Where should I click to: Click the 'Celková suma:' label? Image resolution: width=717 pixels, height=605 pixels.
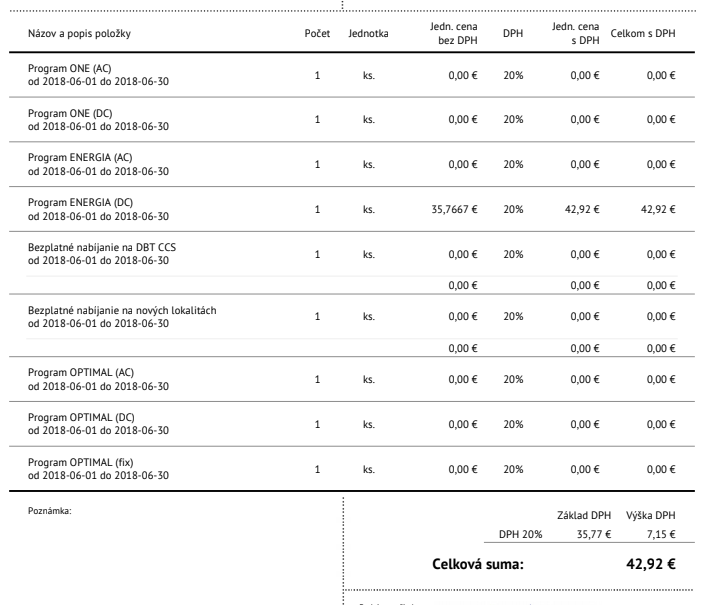478,564
